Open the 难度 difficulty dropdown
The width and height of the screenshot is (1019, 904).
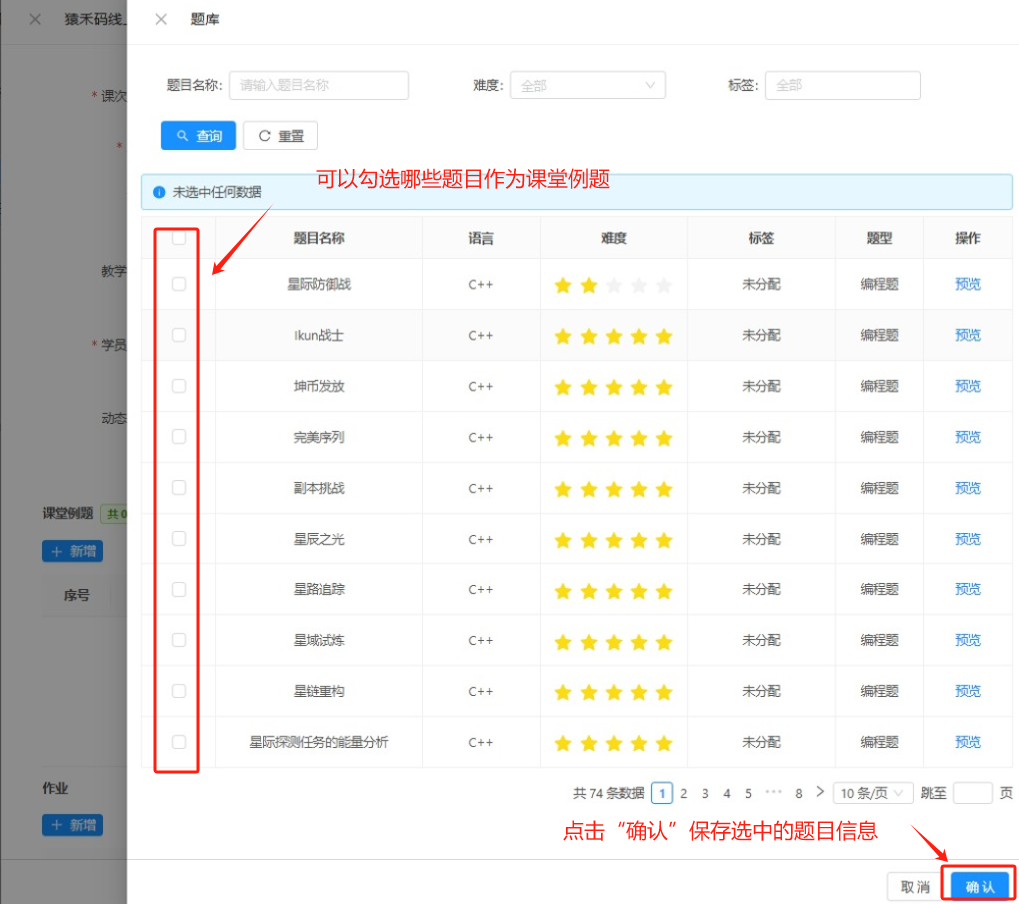point(587,86)
